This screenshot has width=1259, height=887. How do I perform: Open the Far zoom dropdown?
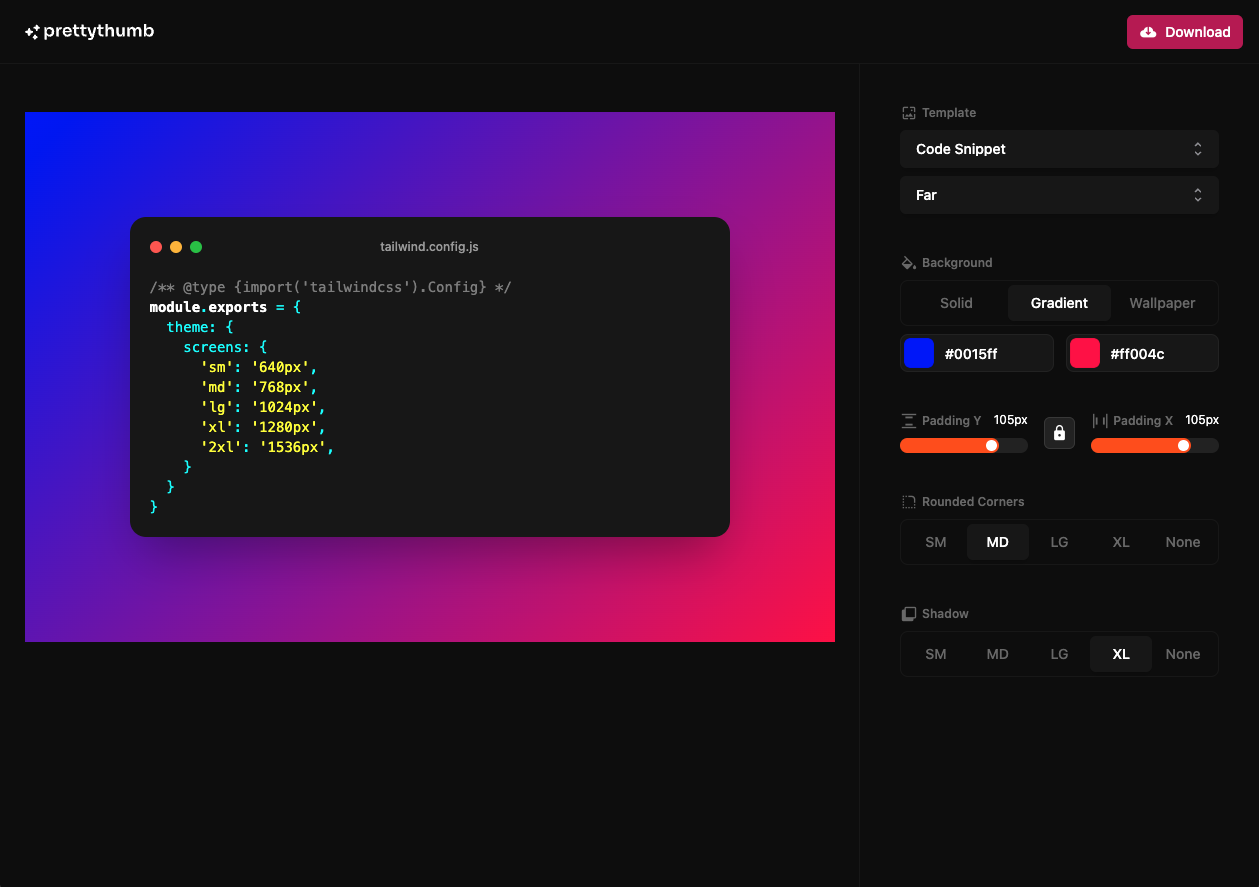point(1059,195)
